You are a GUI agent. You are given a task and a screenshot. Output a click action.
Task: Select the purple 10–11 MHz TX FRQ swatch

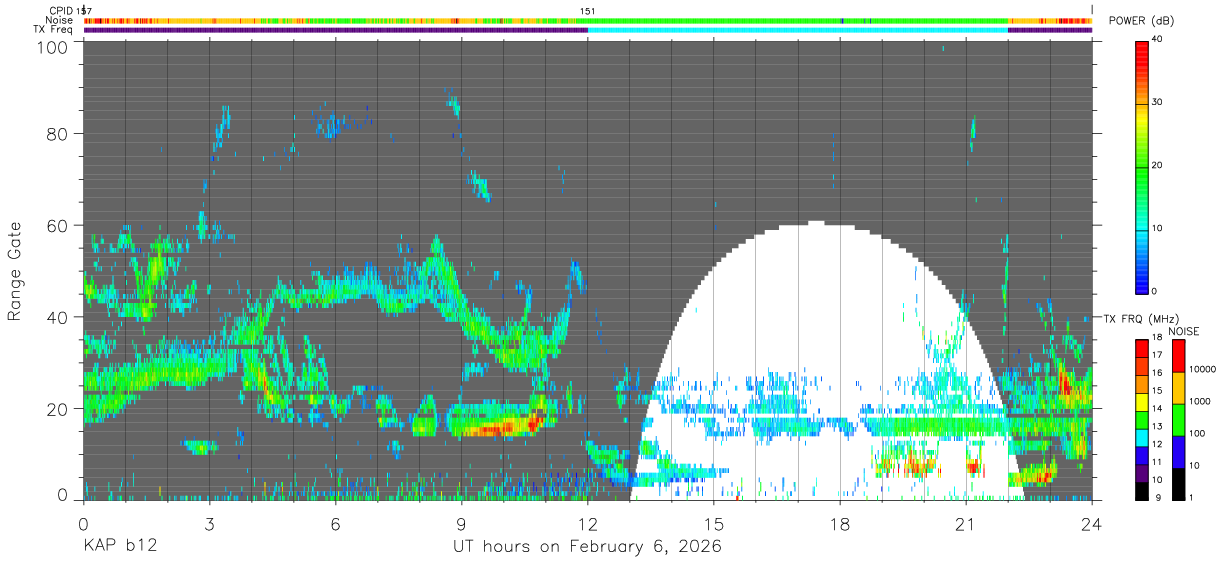pyautogui.click(x=1142, y=472)
